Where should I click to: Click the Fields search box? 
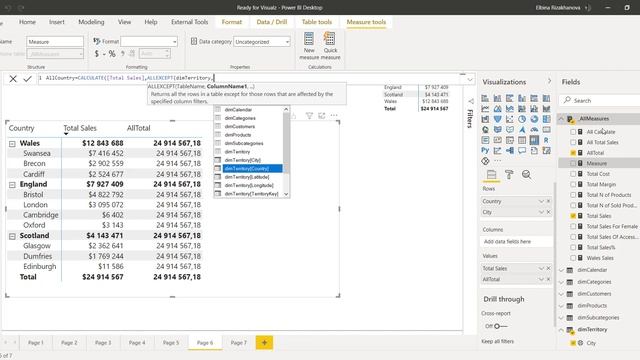601,100
